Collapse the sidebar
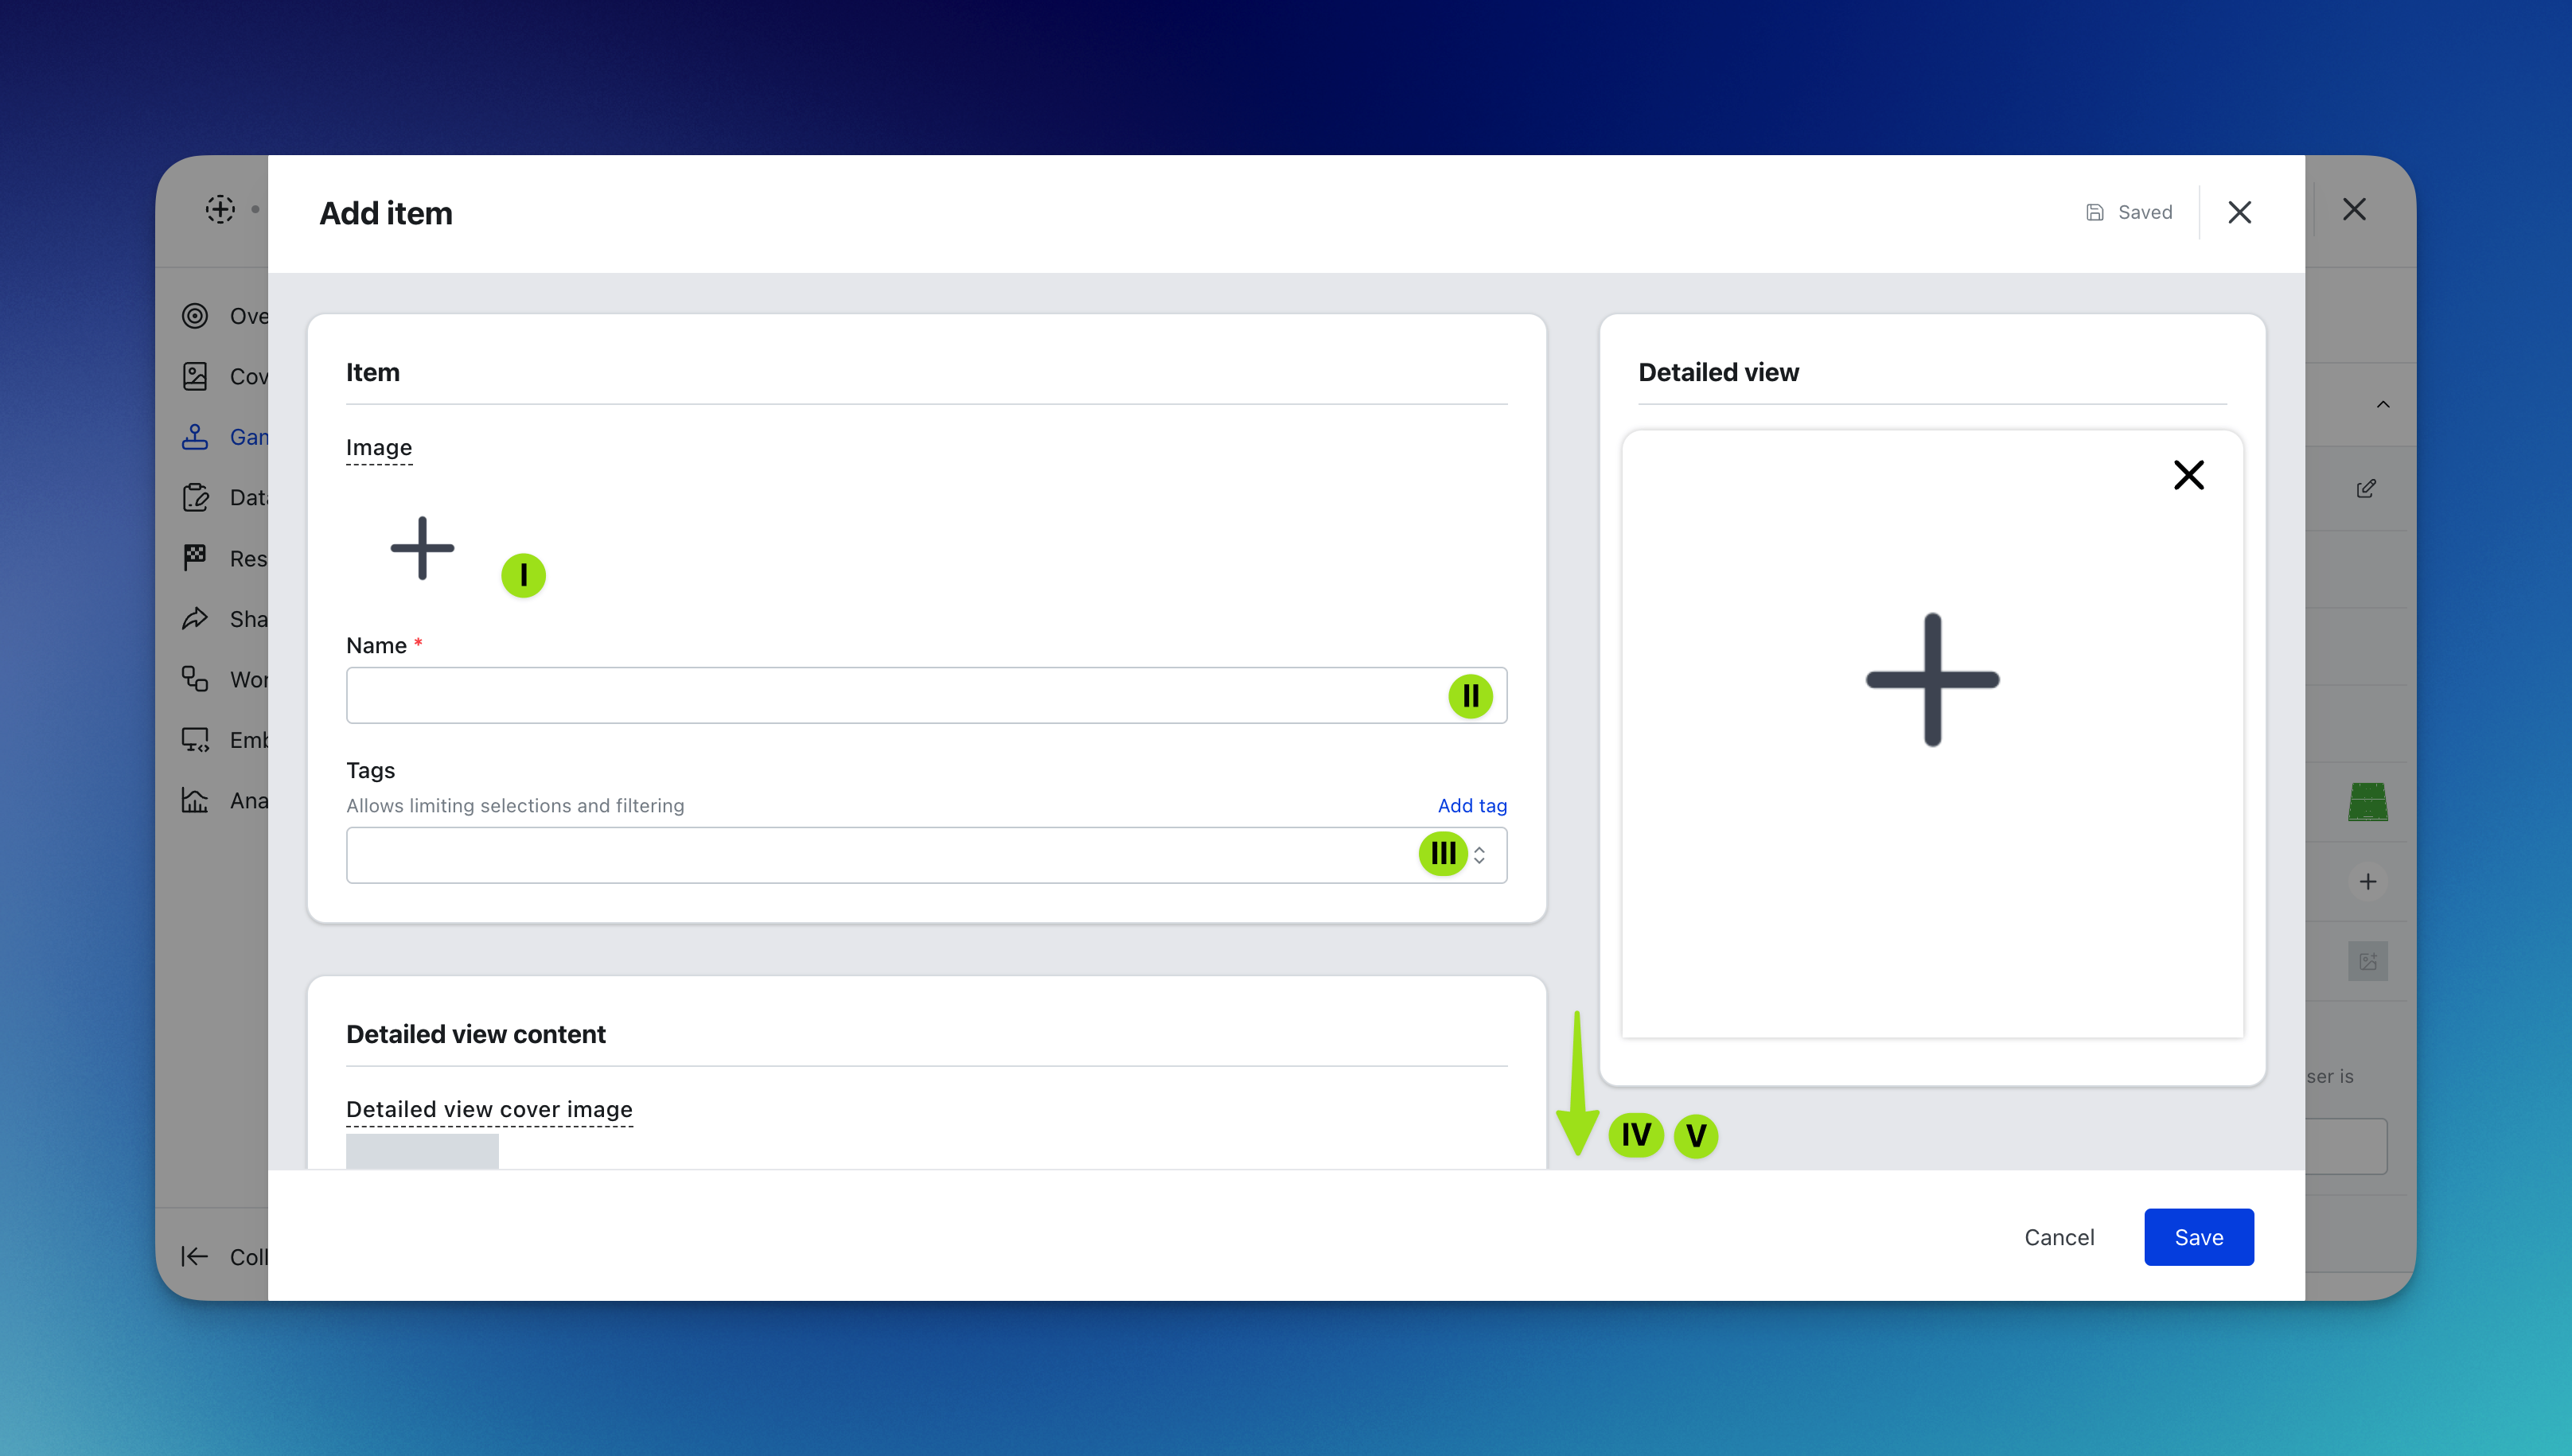 195,1256
